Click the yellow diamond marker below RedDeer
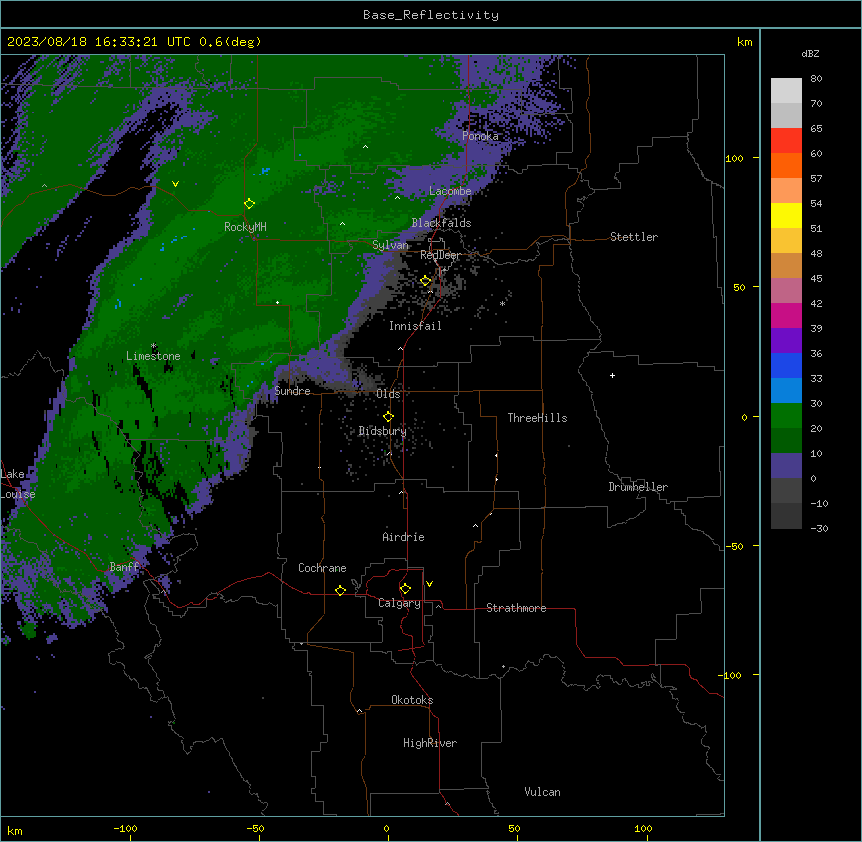The image size is (862, 842). click(x=426, y=281)
